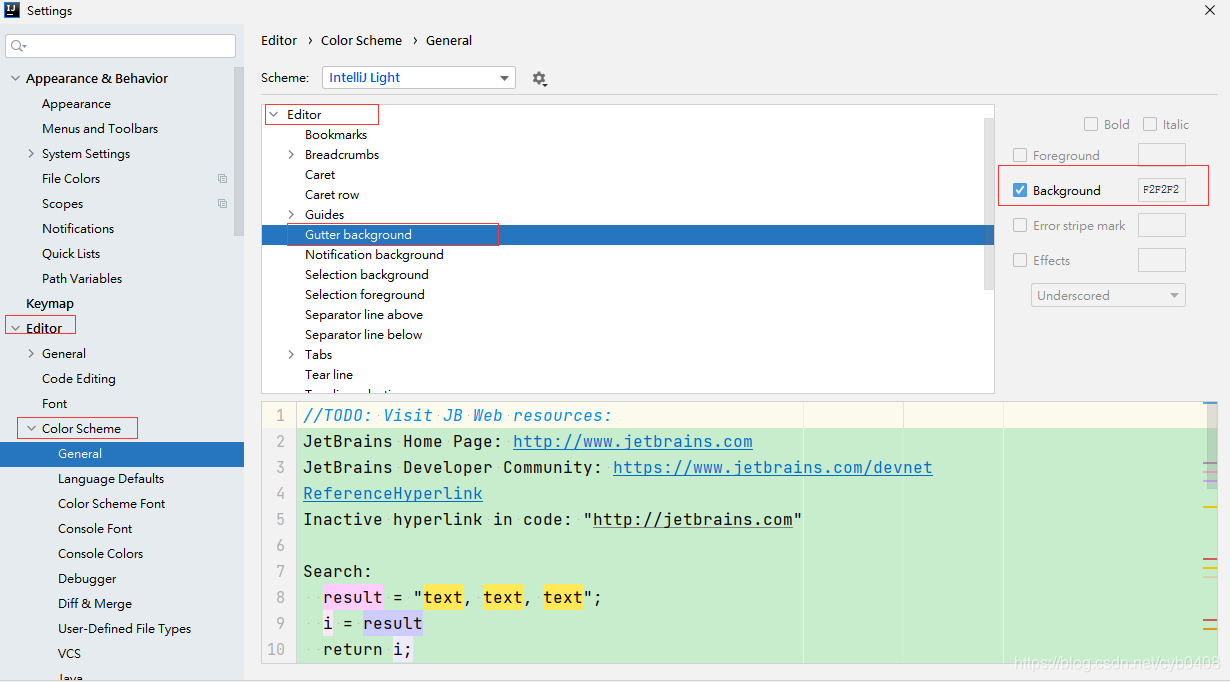Viewport: 1230px width, 682px height.
Task: Collapse Appearance & Behavior section
Action: tap(15, 79)
